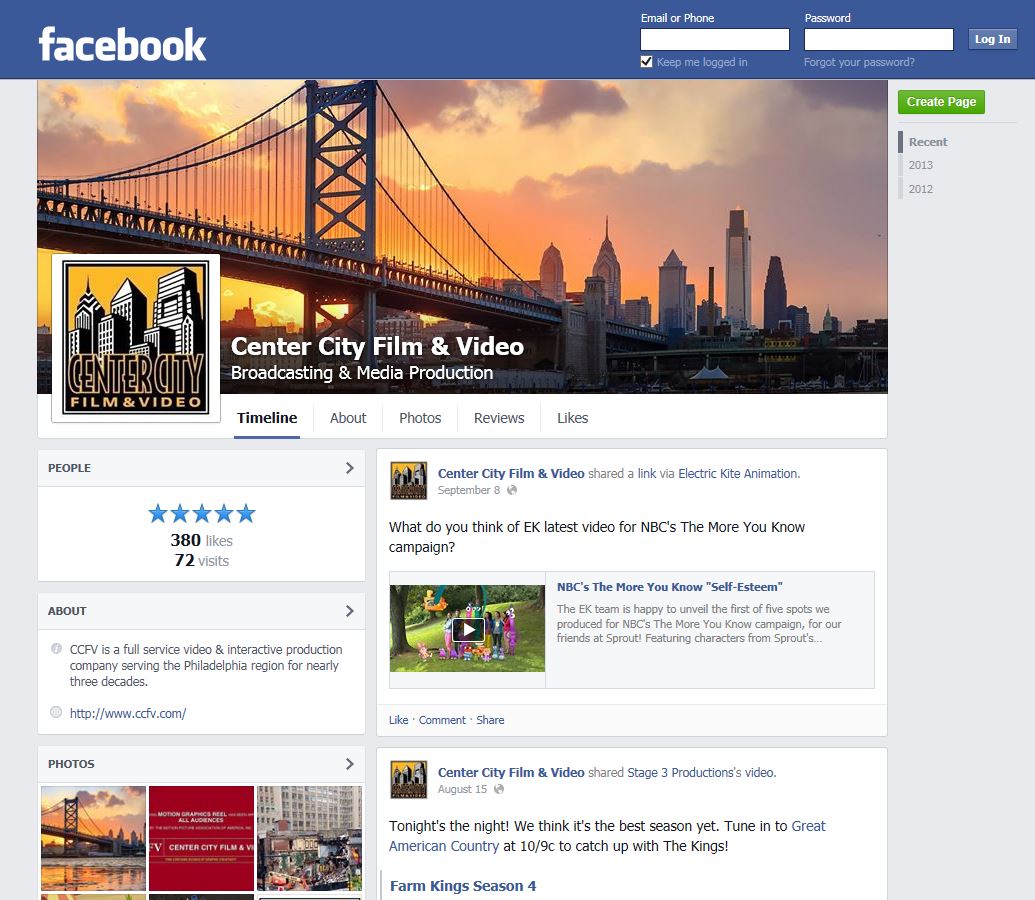1035x900 pixels.
Task: Focus the Password field
Action: (x=879, y=40)
